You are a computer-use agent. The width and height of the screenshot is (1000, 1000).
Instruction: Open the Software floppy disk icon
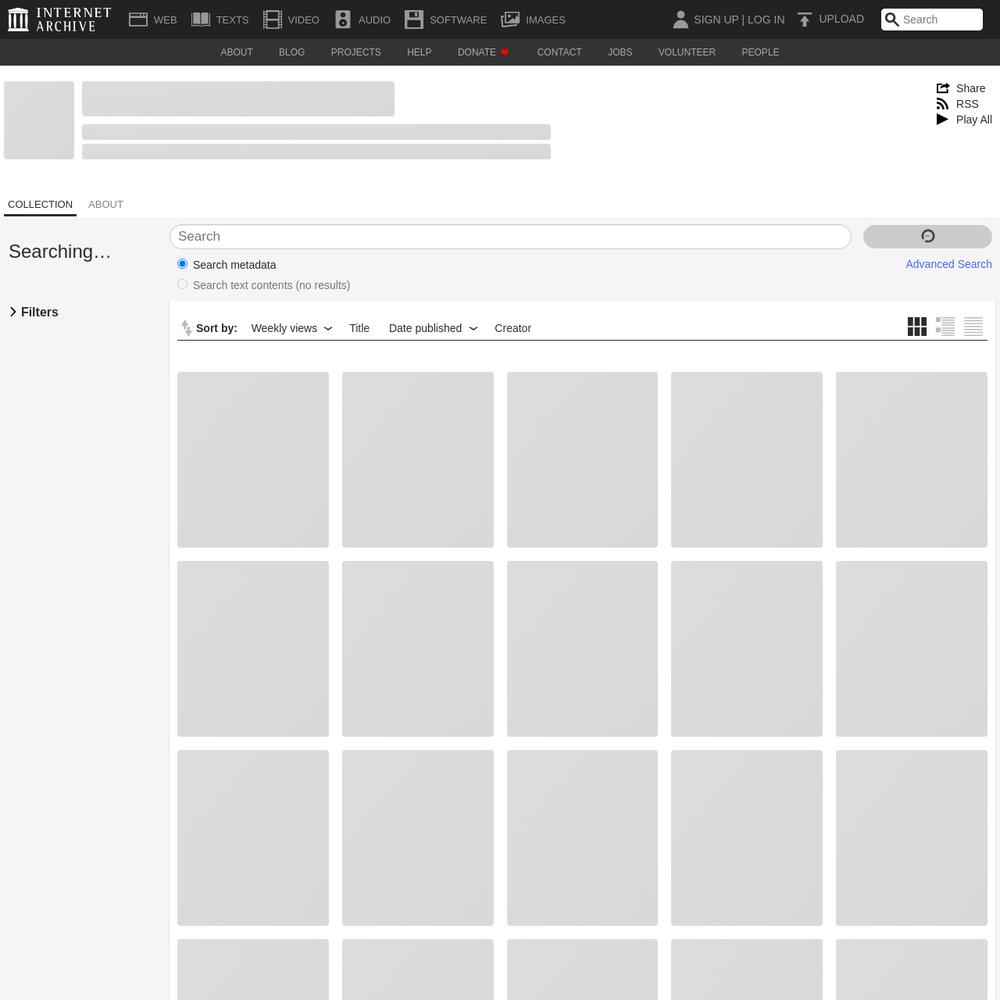(x=414, y=19)
